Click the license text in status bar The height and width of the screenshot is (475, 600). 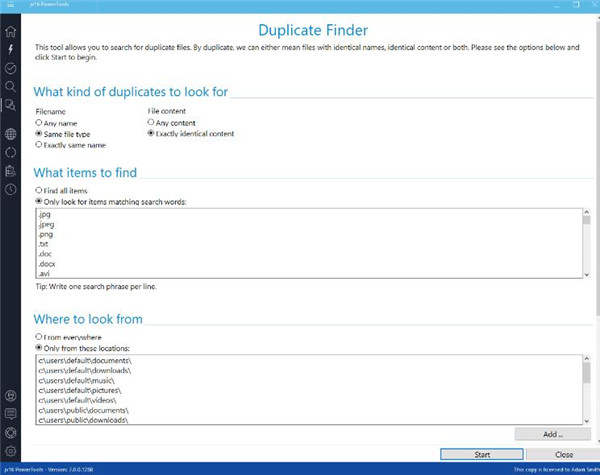556,469
